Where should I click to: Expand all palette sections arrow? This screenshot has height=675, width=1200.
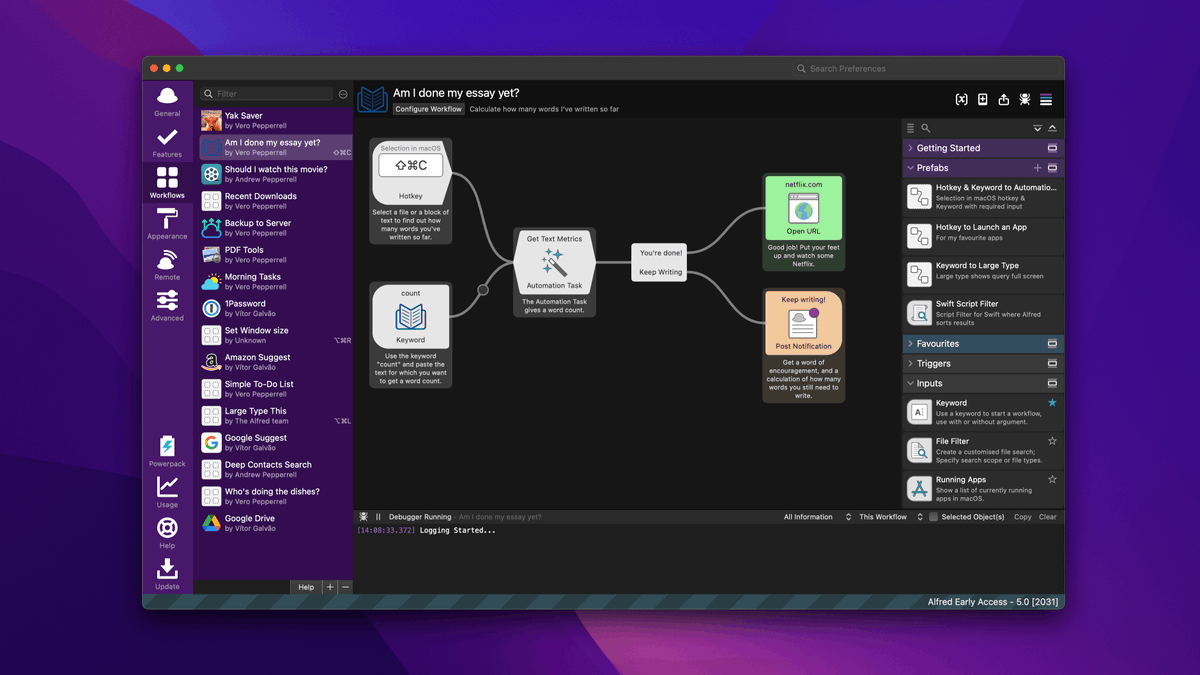[x=1037, y=128]
